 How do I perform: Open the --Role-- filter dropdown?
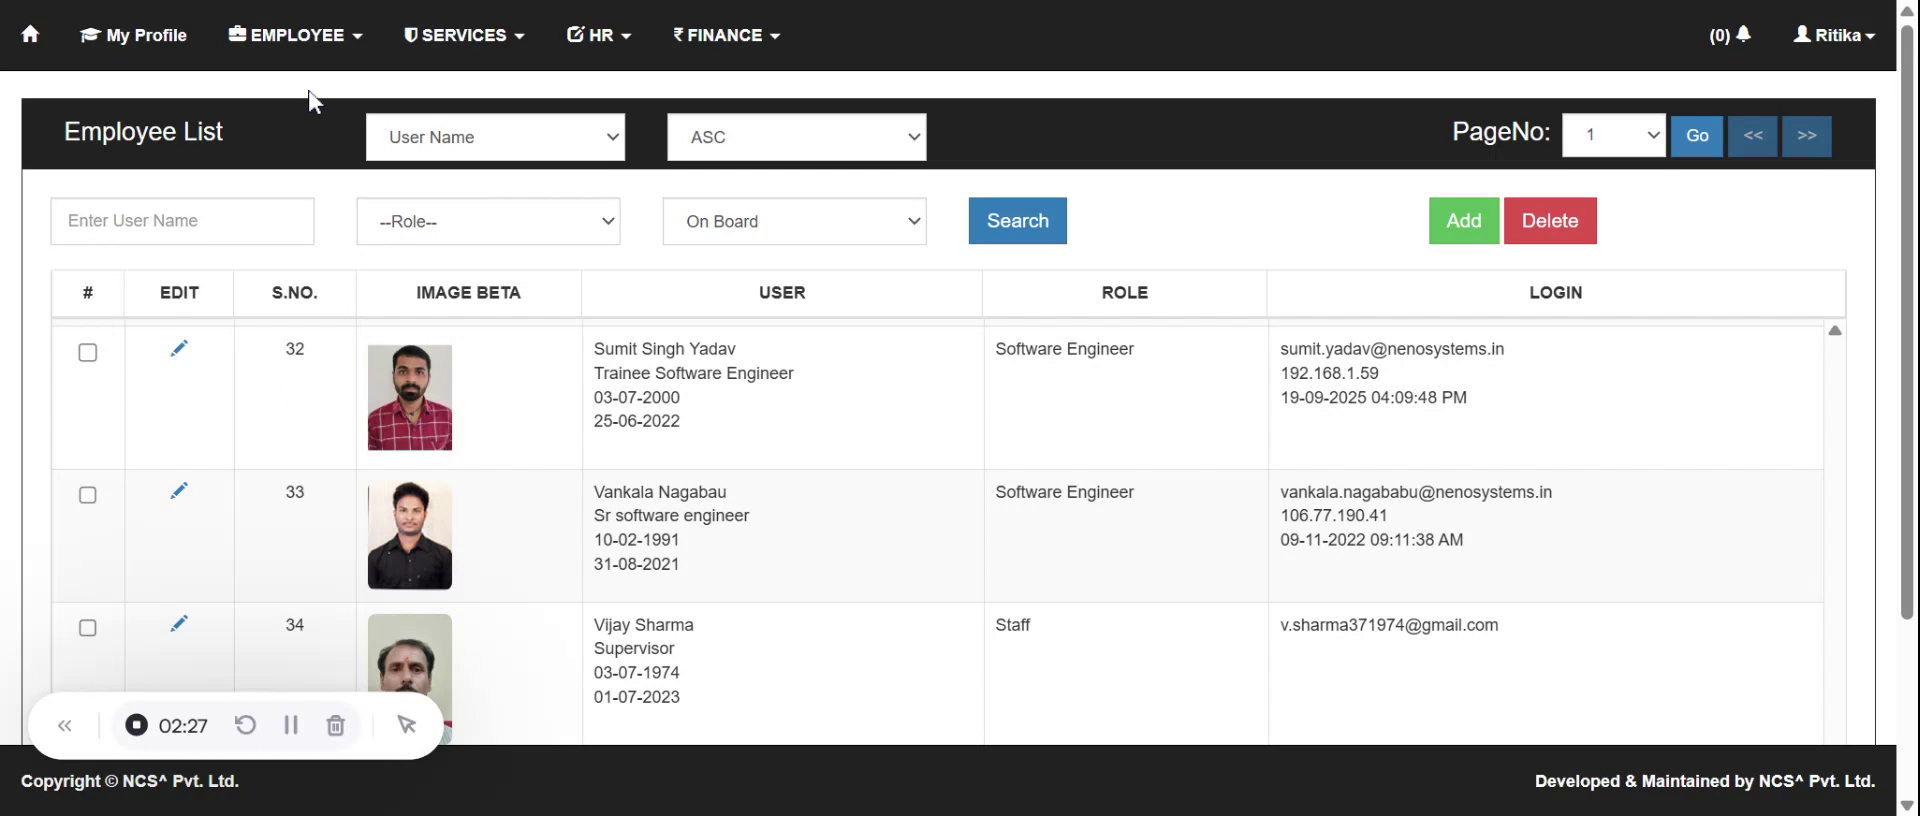click(489, 221)
